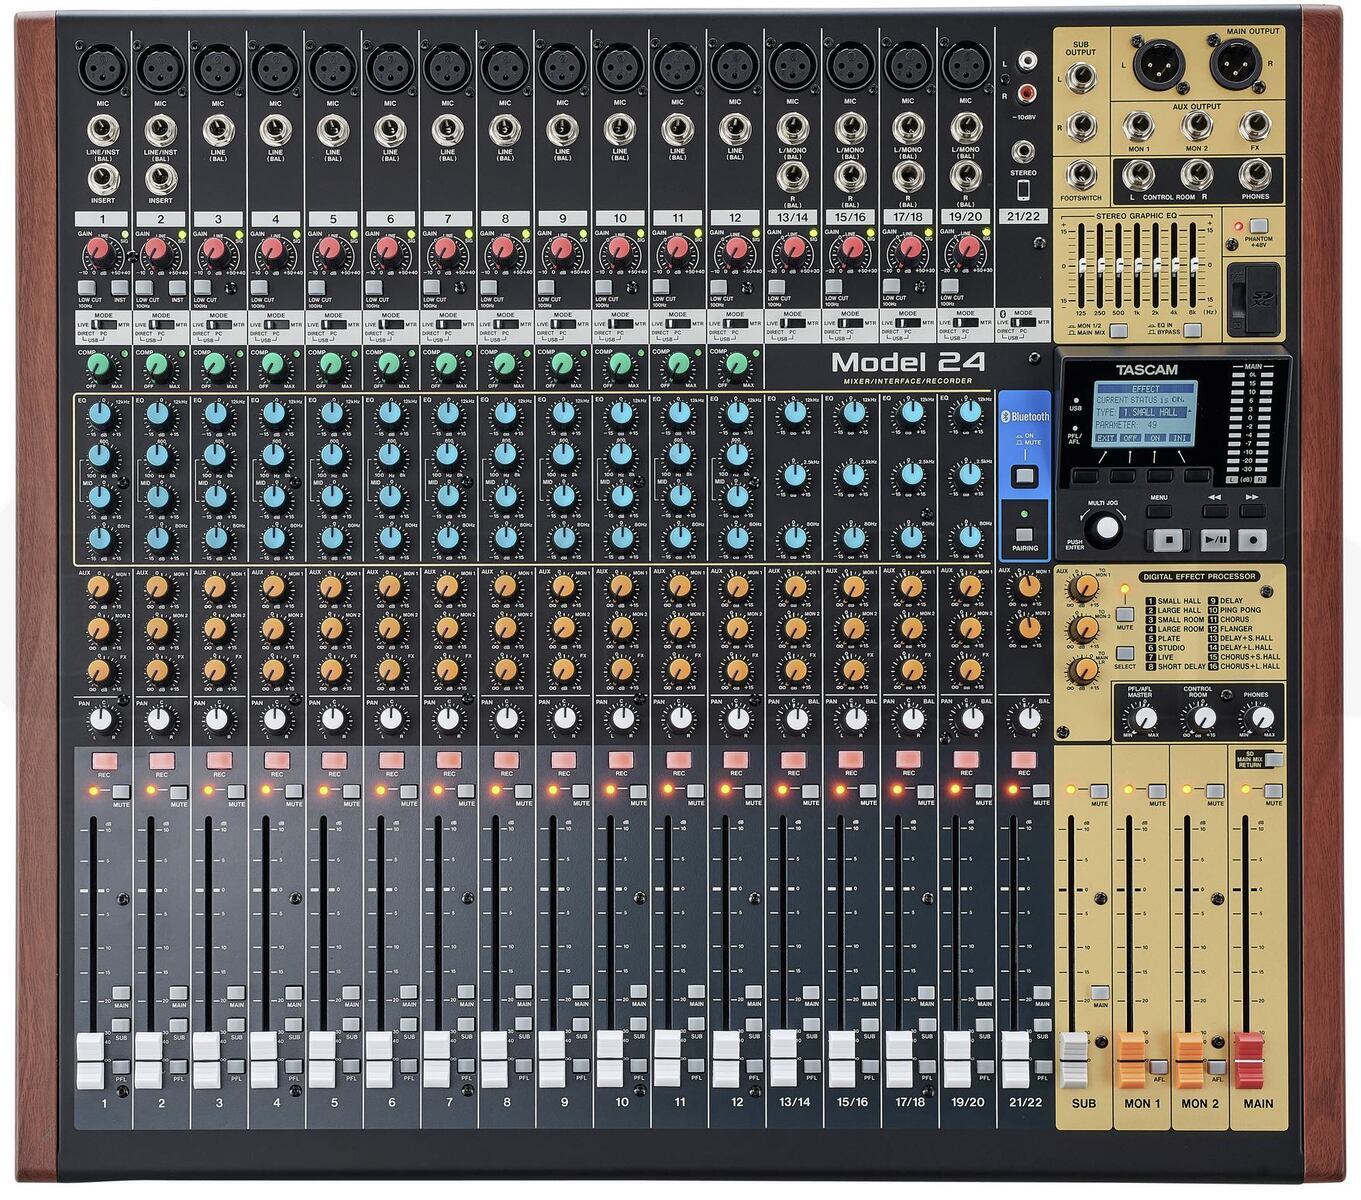The width and height of the screenshot is (1361, 1200).
Task: Click the Bluetooth PAIRING button
Action: [x=1023, y=534]
